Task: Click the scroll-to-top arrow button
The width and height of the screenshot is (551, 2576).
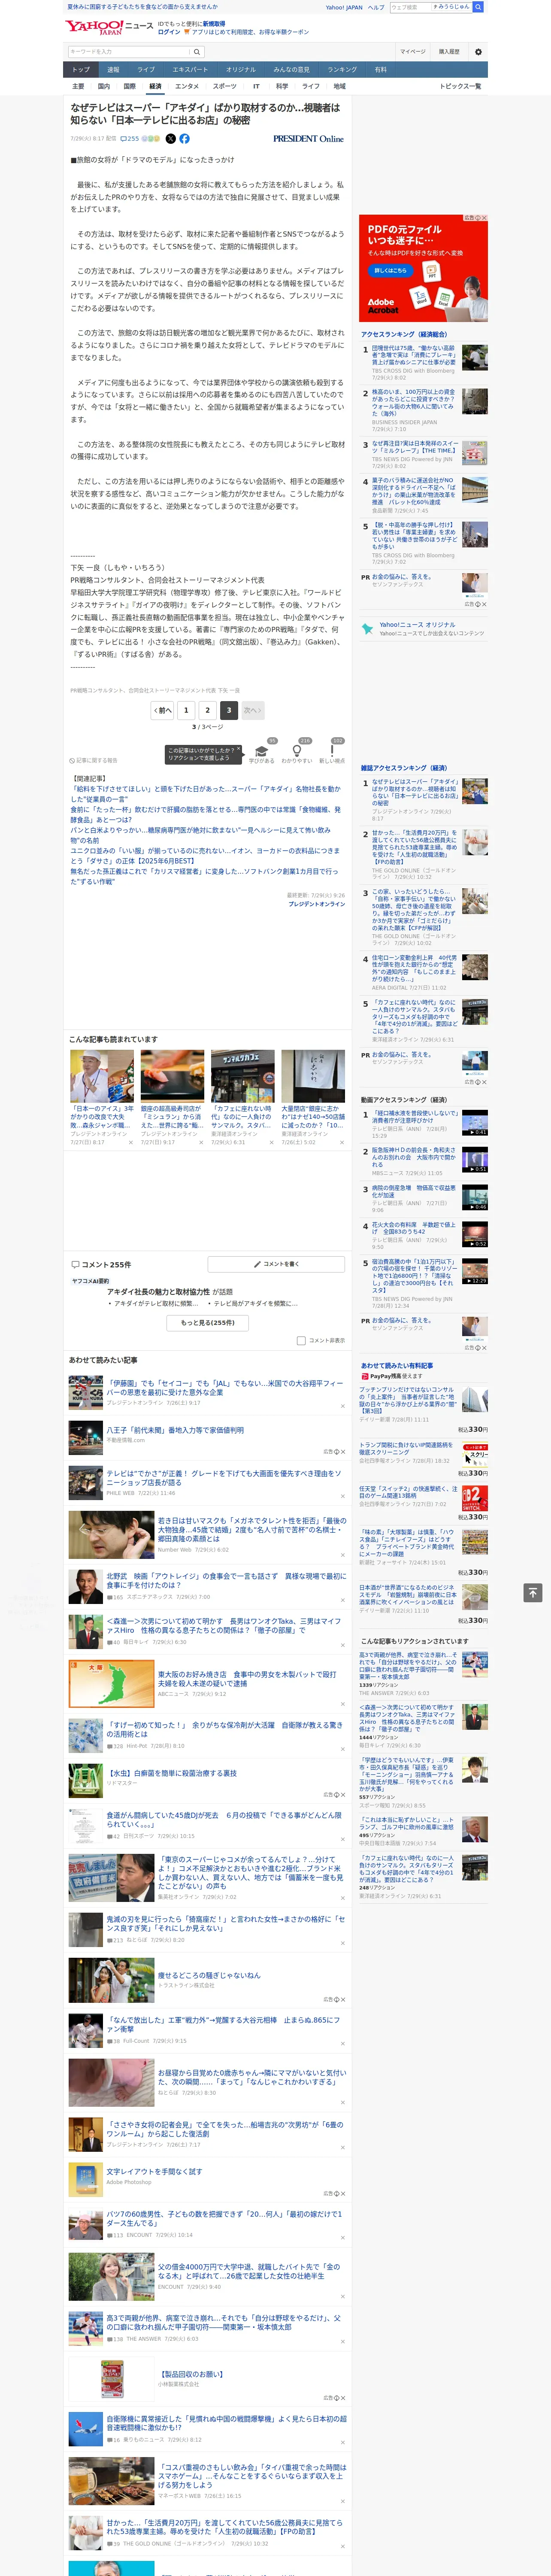Action: [x=533, y=1593]
